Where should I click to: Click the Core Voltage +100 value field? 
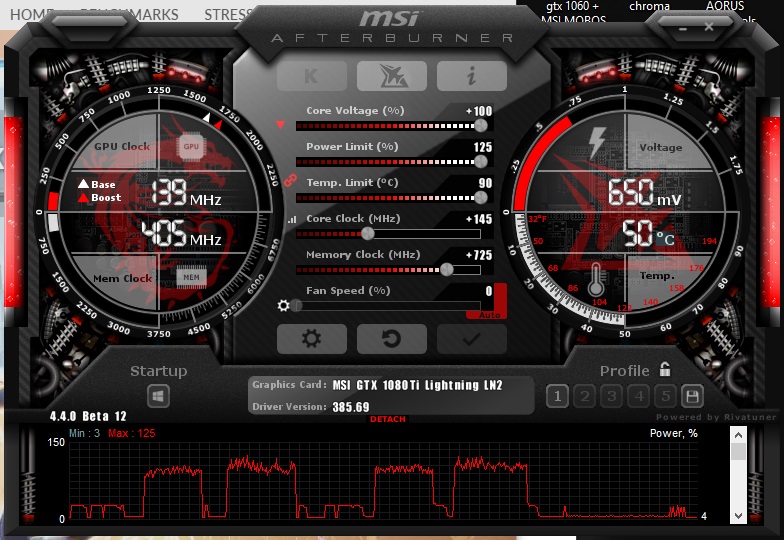(478, 111)
